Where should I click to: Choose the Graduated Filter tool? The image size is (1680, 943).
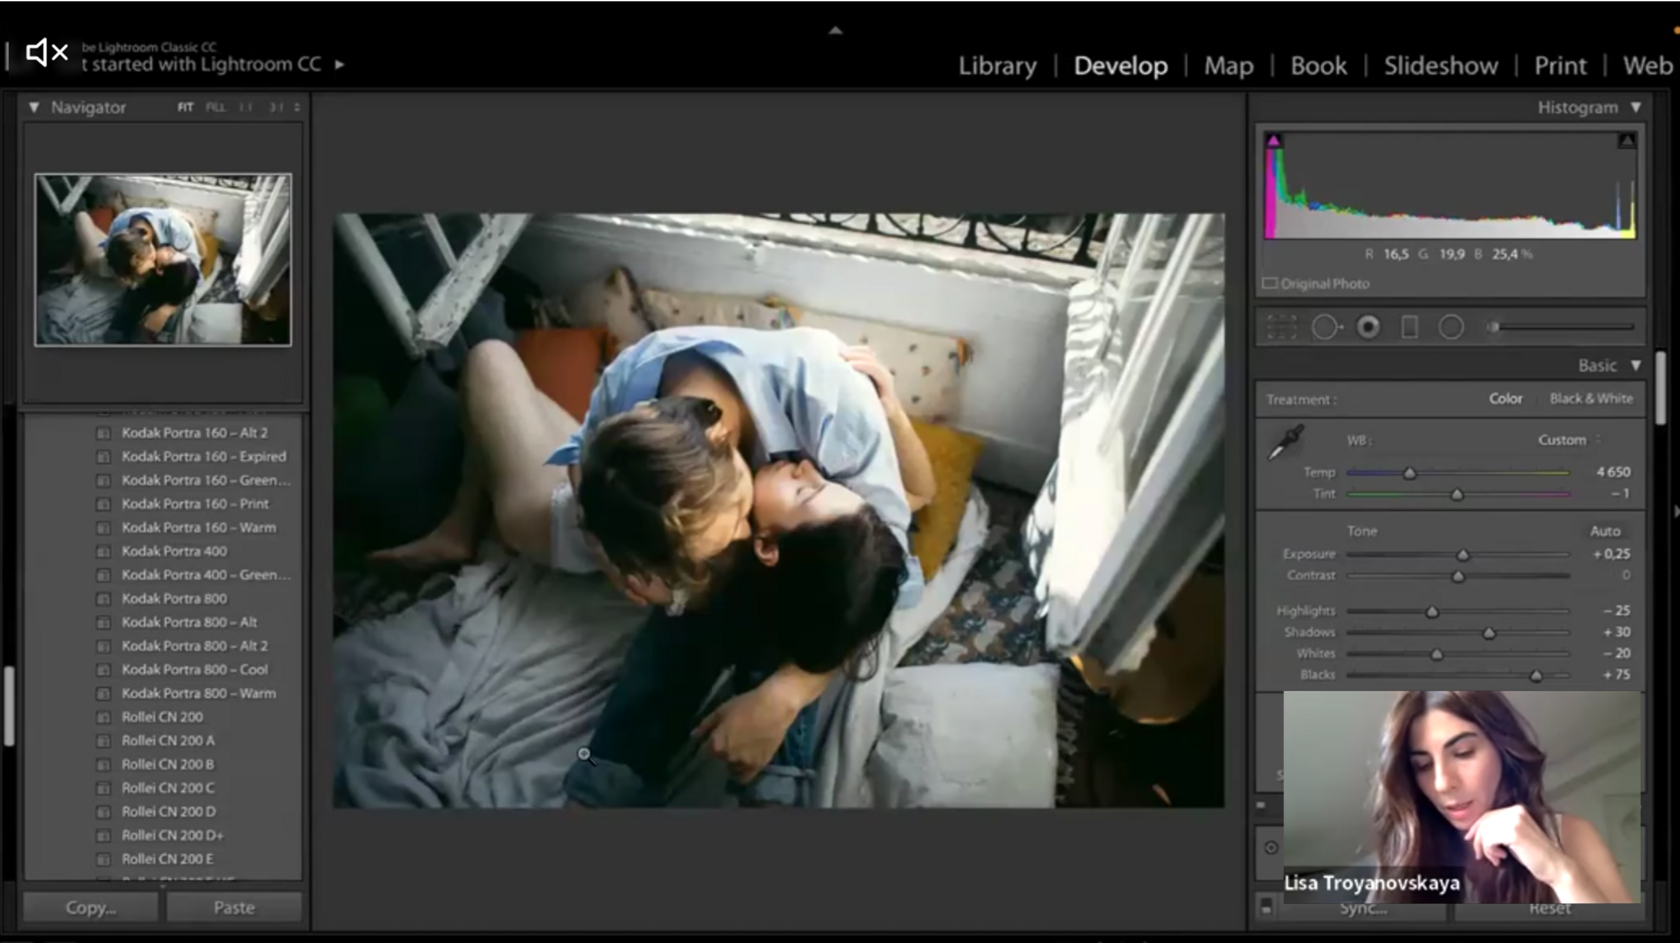1409,328
